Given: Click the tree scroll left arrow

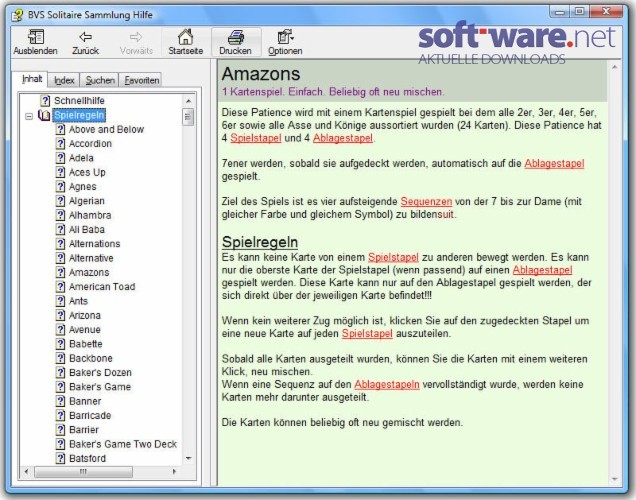Looking at the screenshot, I should 27,472.
